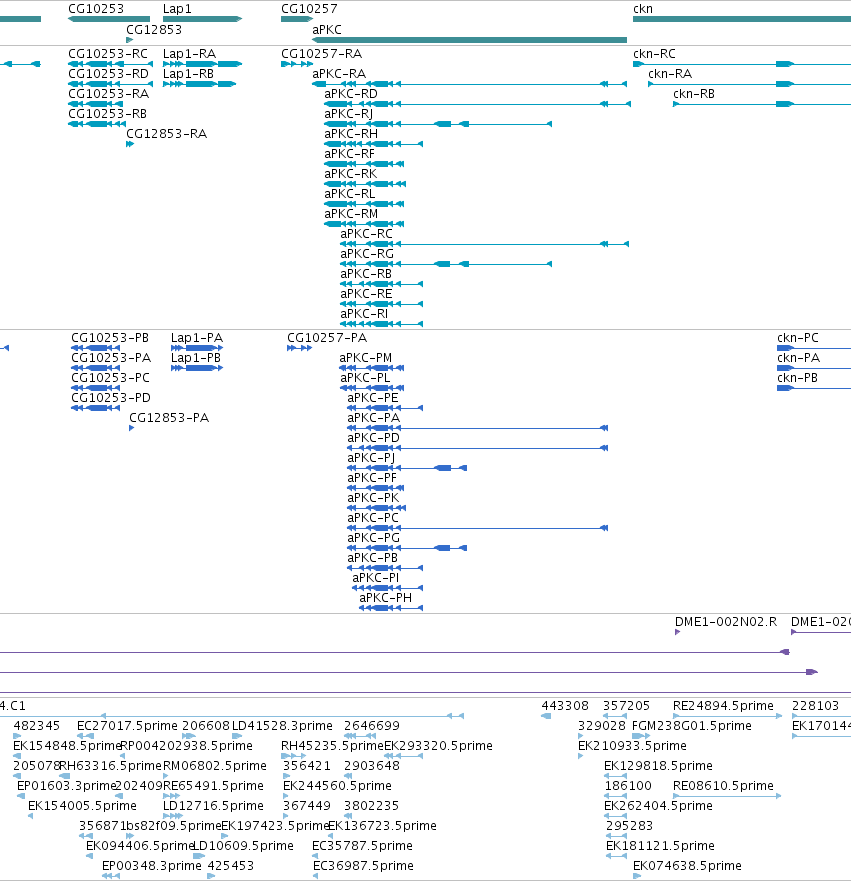Open the aPKC-RA transcript label
Image resolution: width=851 pixels, height=881 pixels.
pos(339,74)
